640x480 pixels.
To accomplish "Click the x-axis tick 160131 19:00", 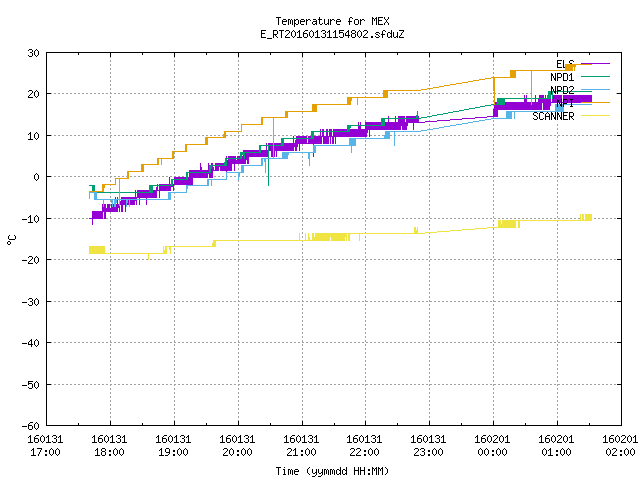I will (173, 446).
